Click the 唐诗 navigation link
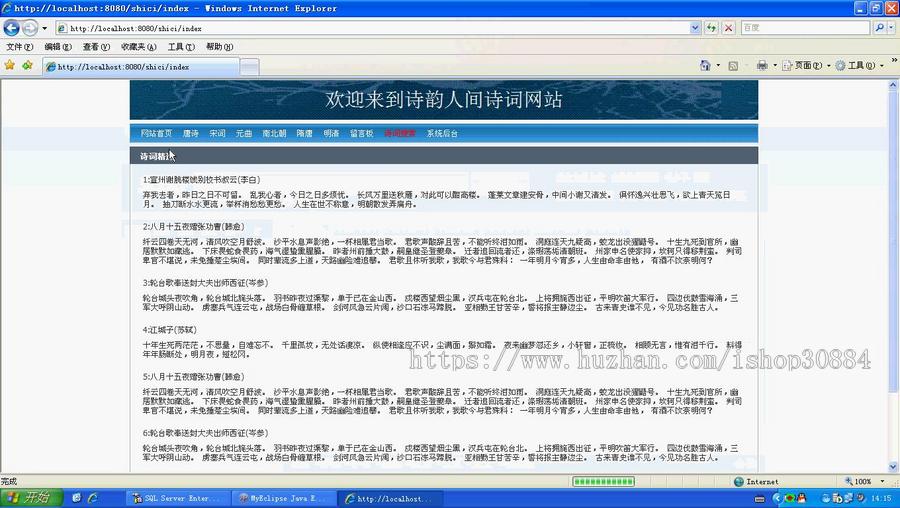This screenshot has width=900, height=508. (191, 133)
